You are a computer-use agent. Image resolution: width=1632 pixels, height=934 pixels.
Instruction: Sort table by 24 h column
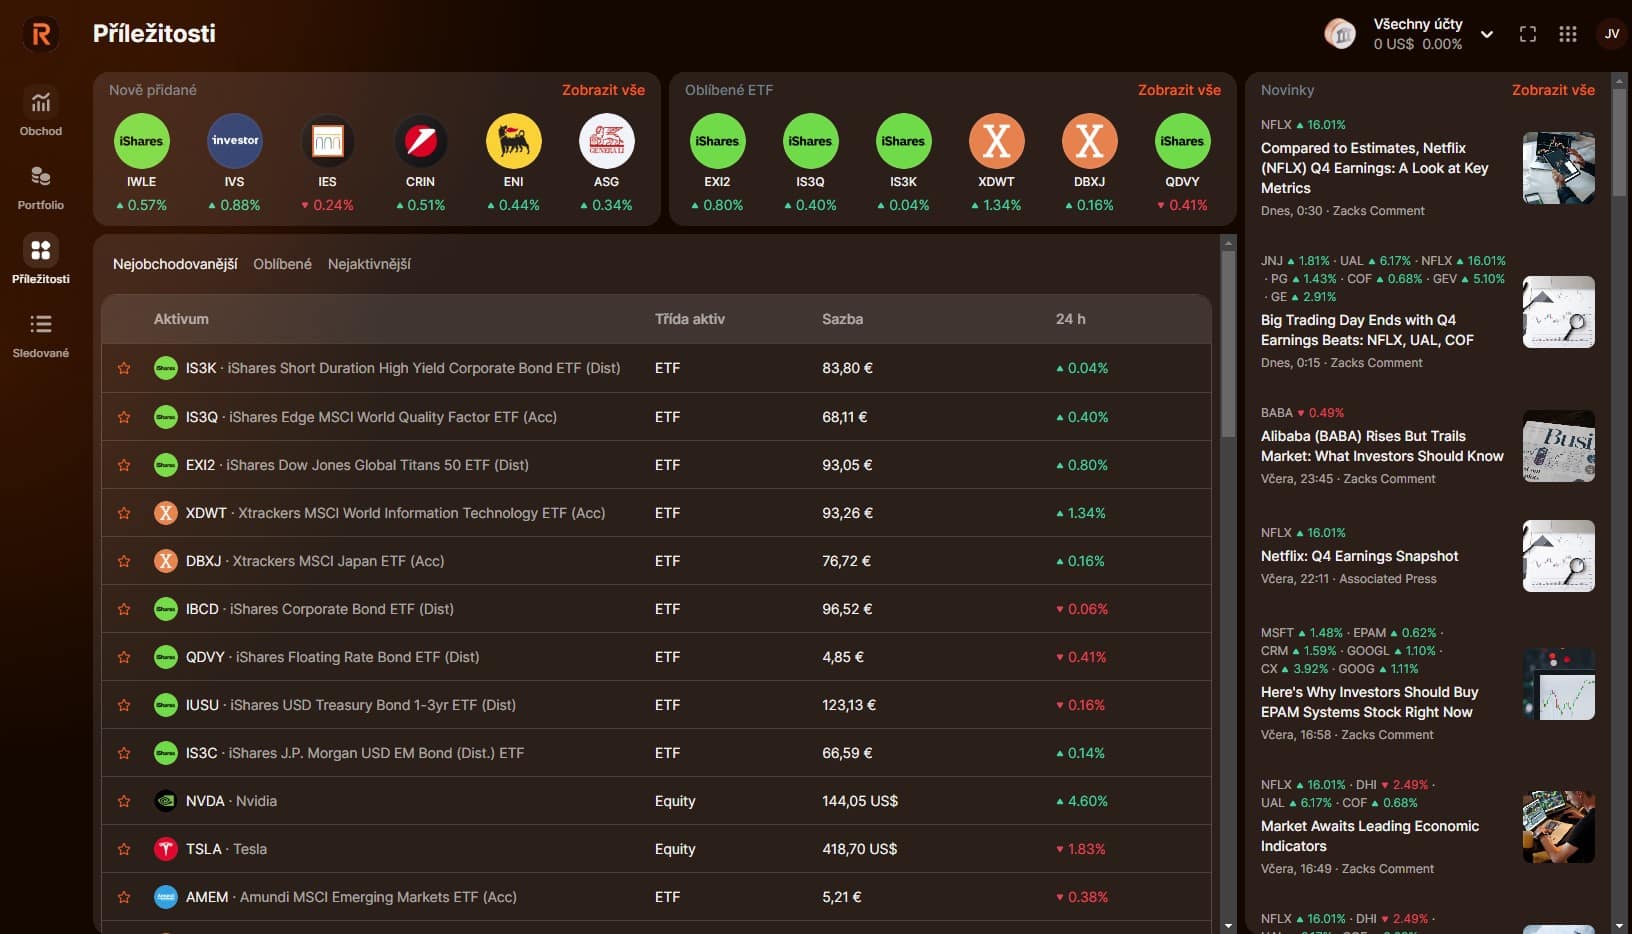click(x=1070, y=319)
